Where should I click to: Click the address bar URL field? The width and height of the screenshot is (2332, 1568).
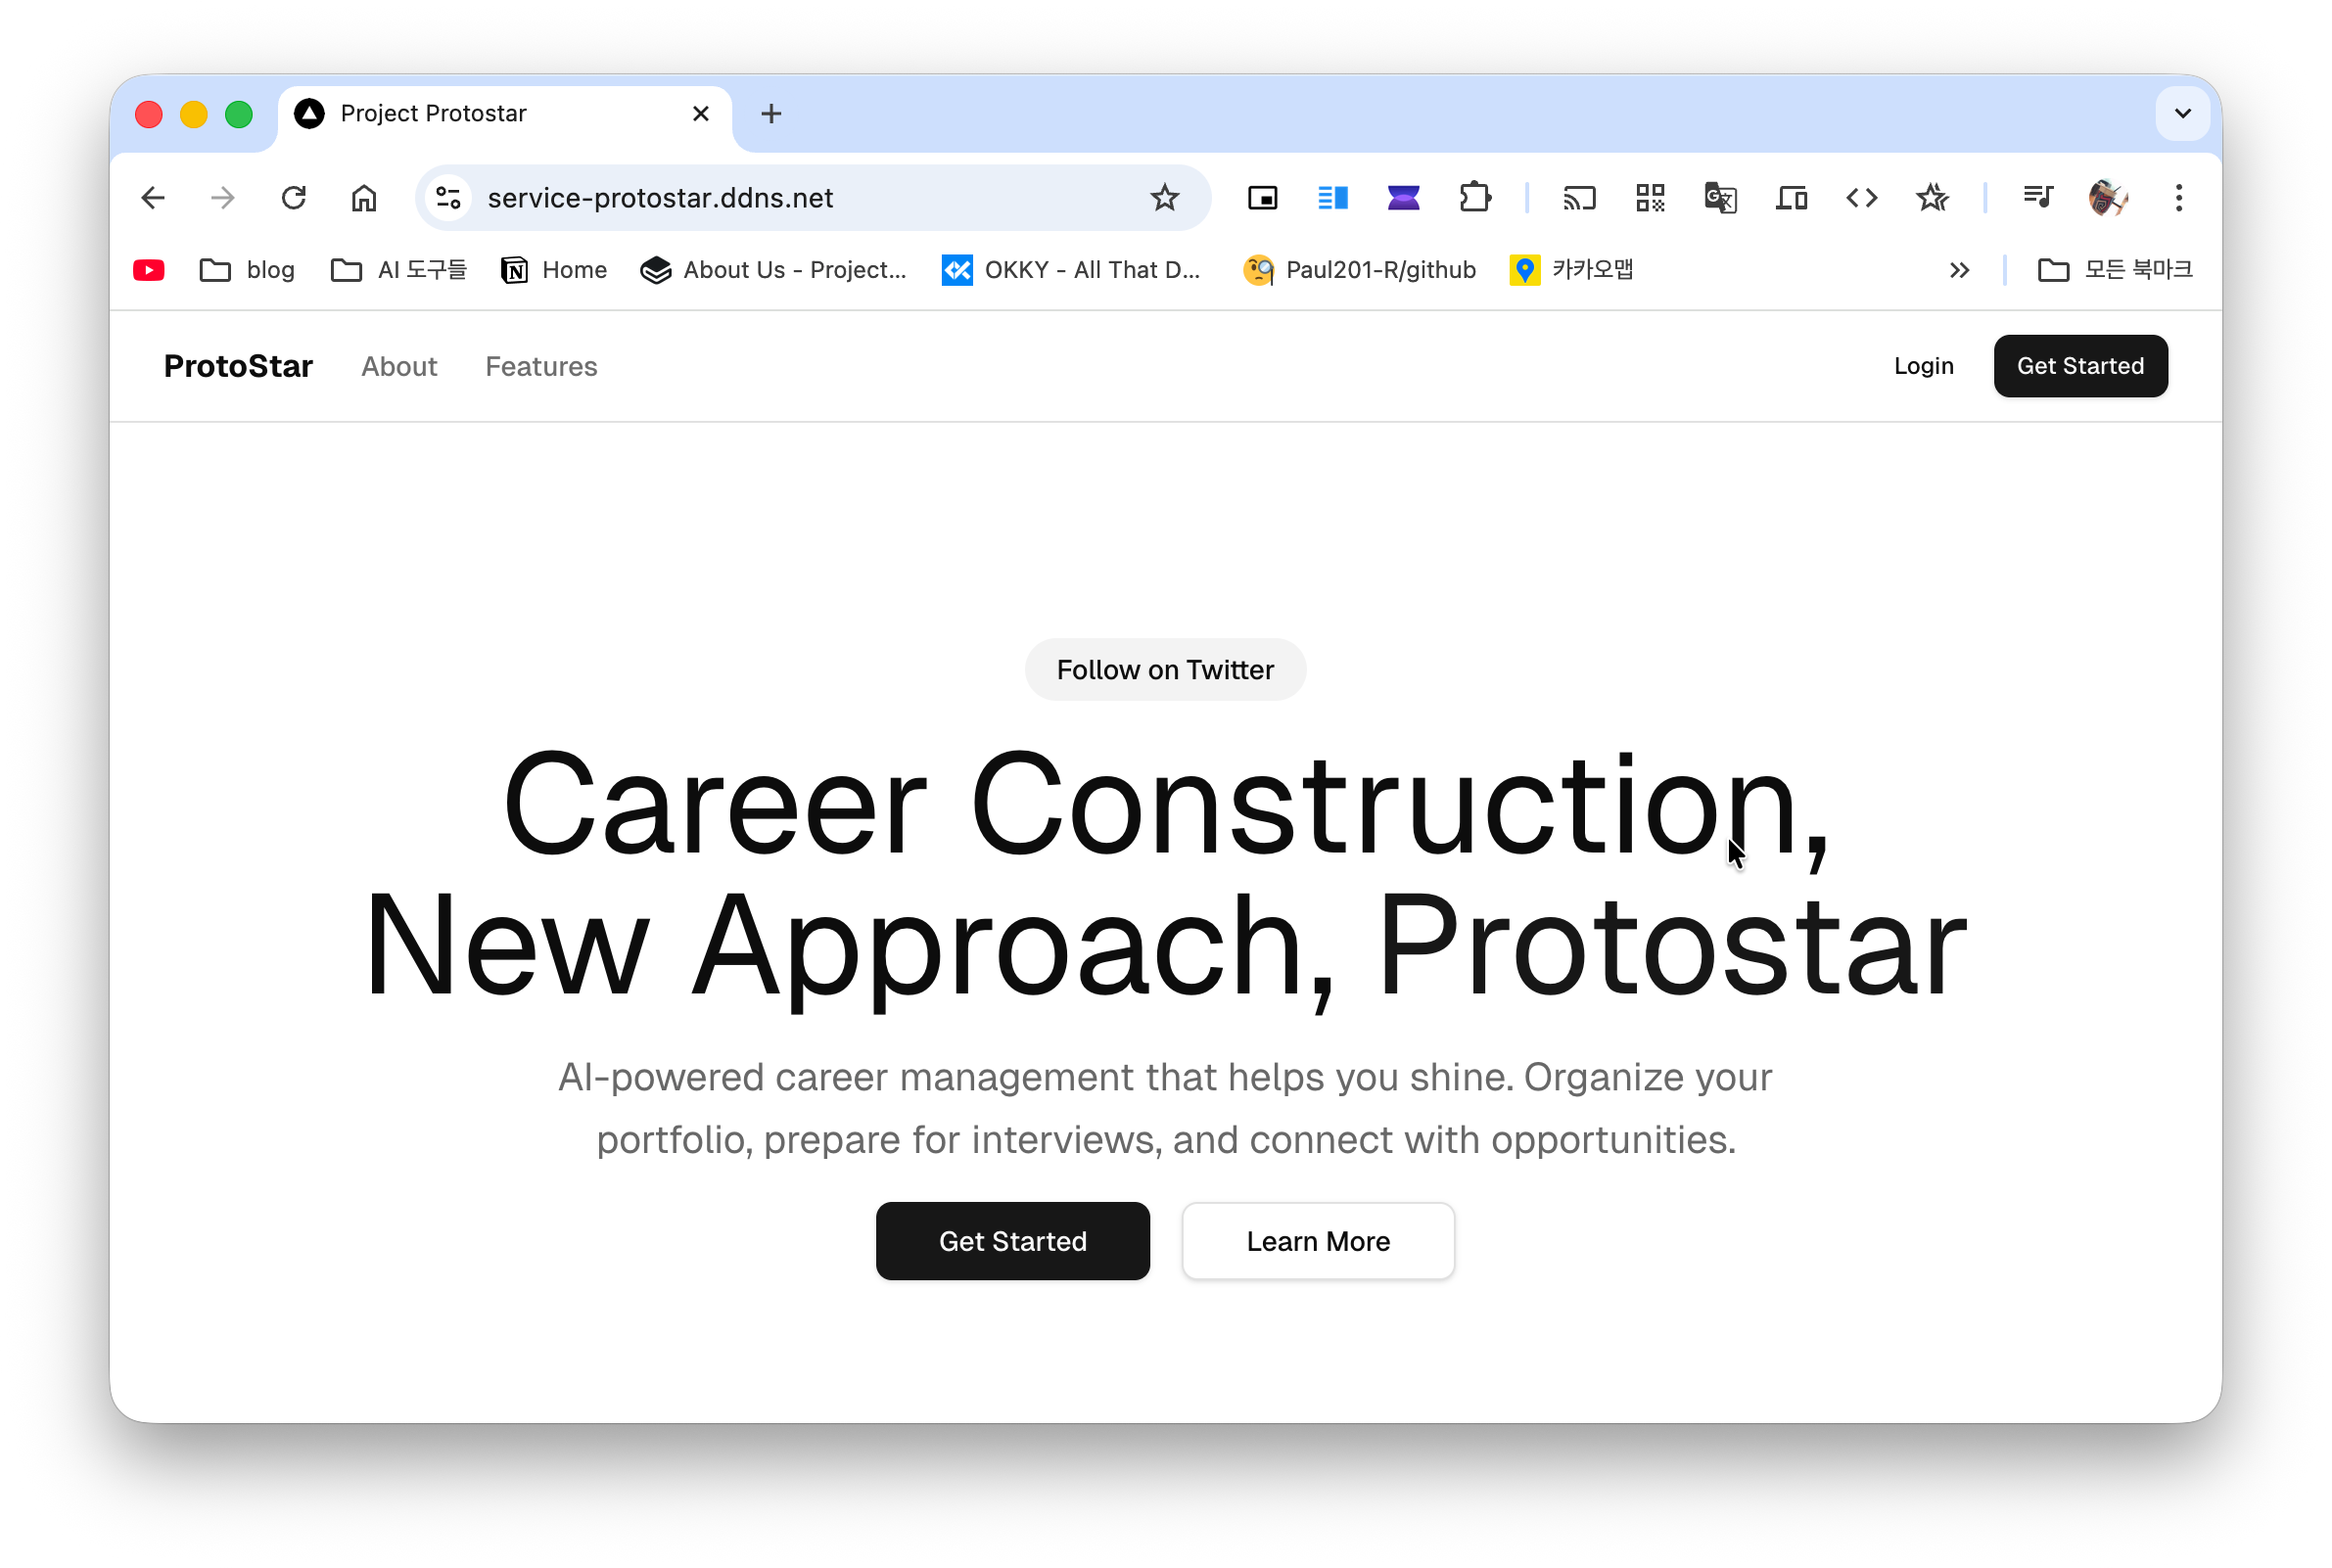780,198
